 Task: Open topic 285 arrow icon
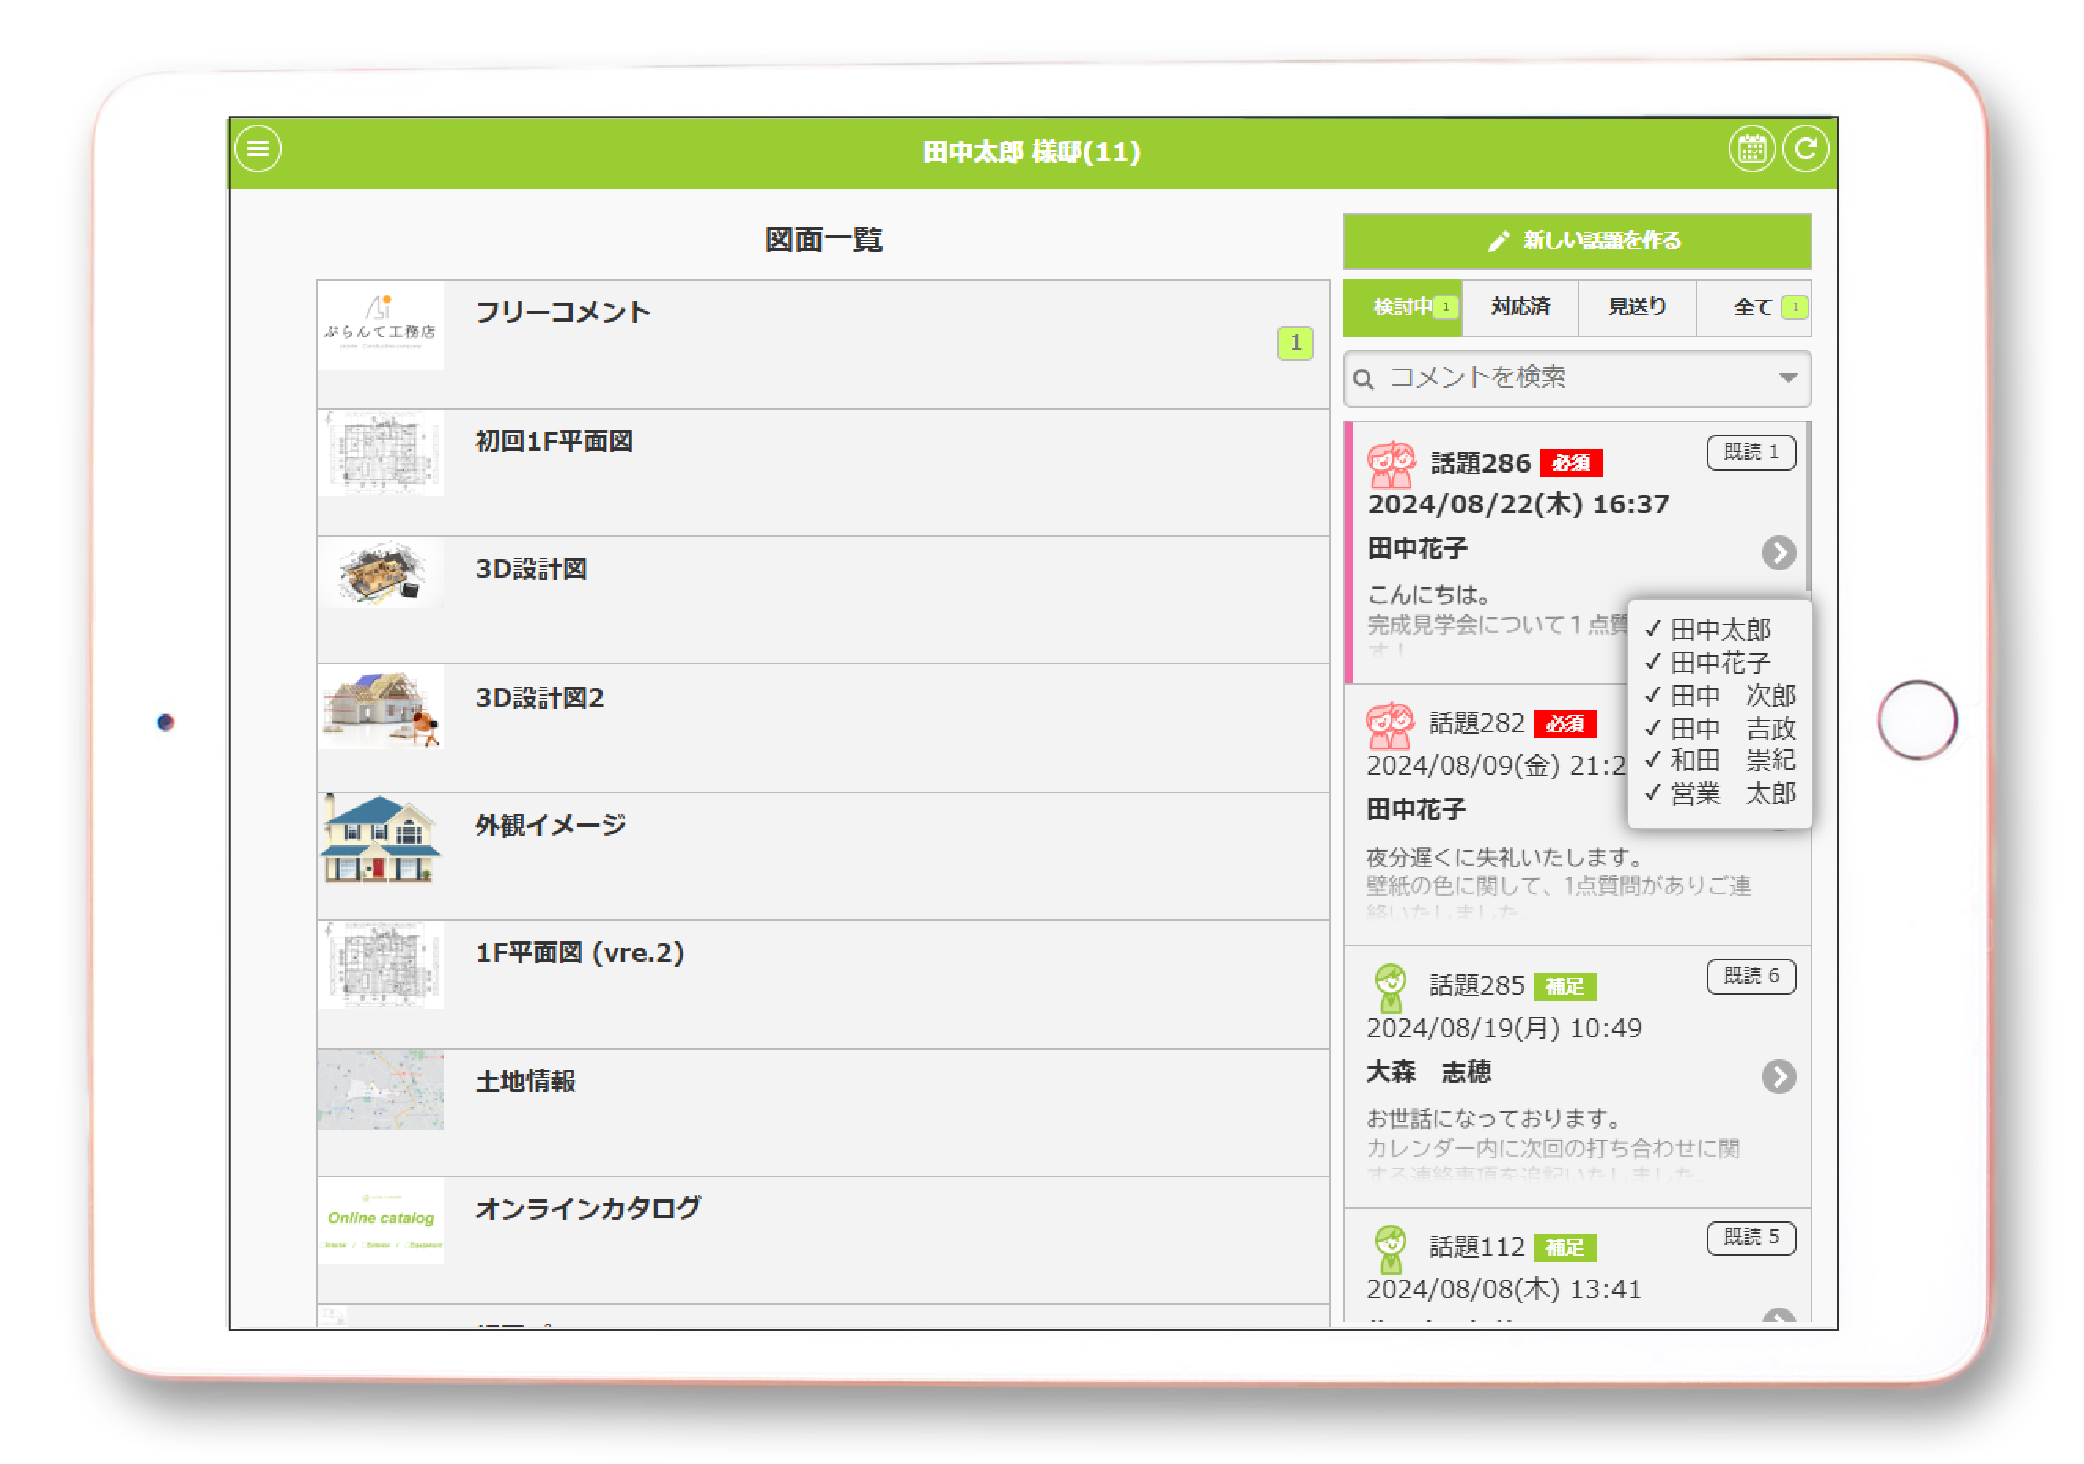(x=1778, y=1076)
